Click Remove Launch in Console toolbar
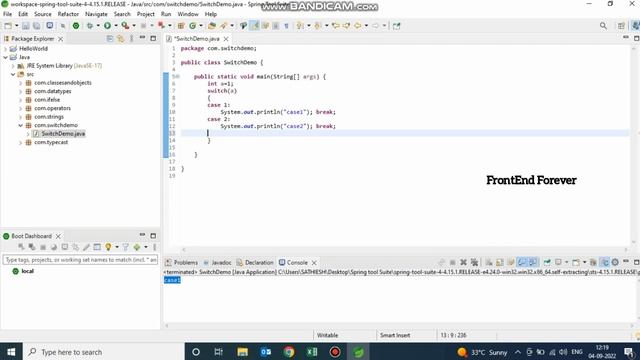640x360 pixels. click(463, 262)
